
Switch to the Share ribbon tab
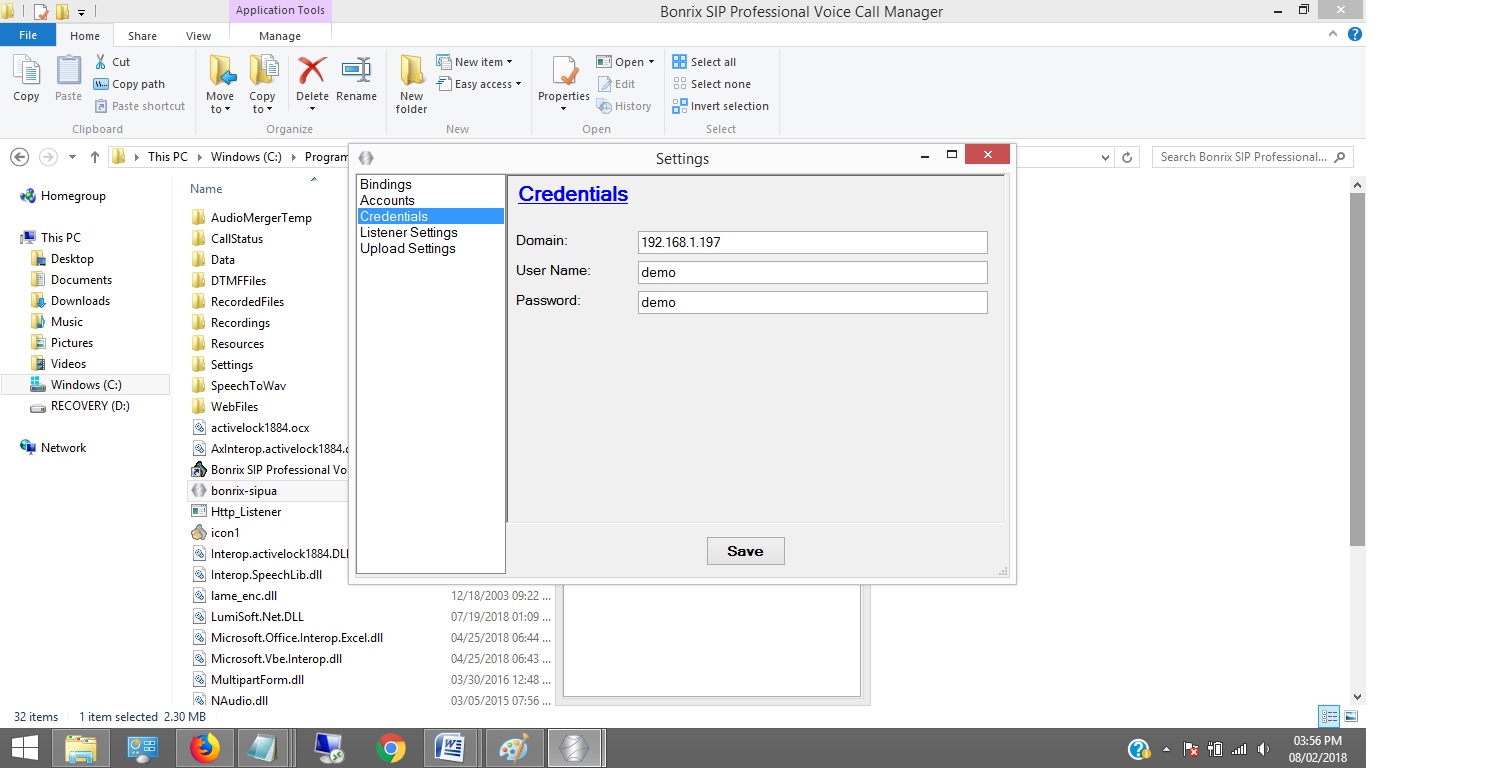pyautogui.click(x=142, y=36)
